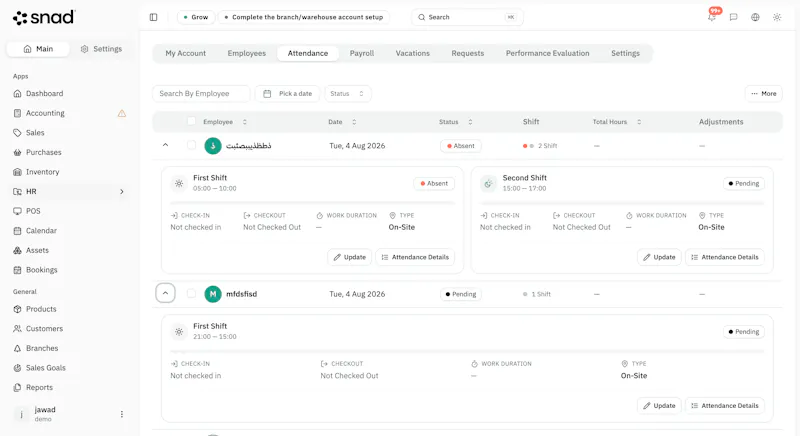Click the Pending status badge in mfdsfisd row
The width and height of the screenshot is (800, 436).
[x=461, y=294]
